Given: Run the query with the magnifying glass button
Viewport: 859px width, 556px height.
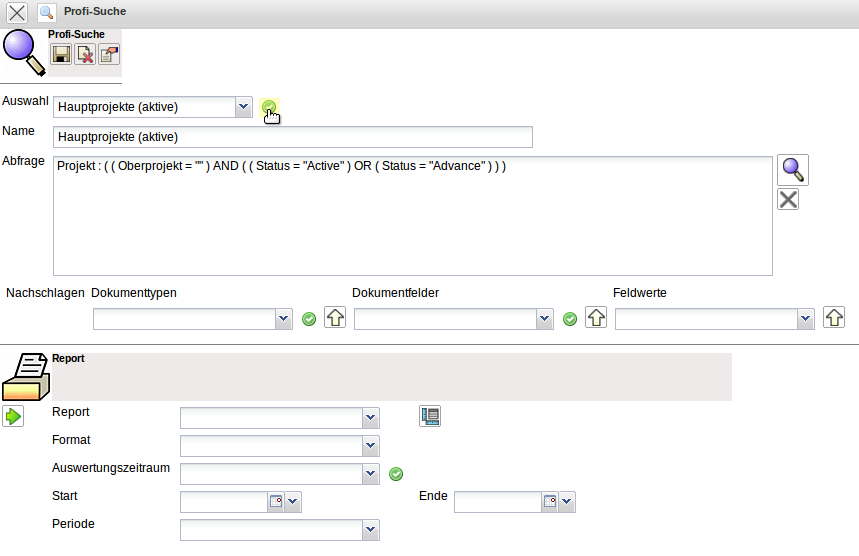Looking at the screenshot, I should click(793, 170).
